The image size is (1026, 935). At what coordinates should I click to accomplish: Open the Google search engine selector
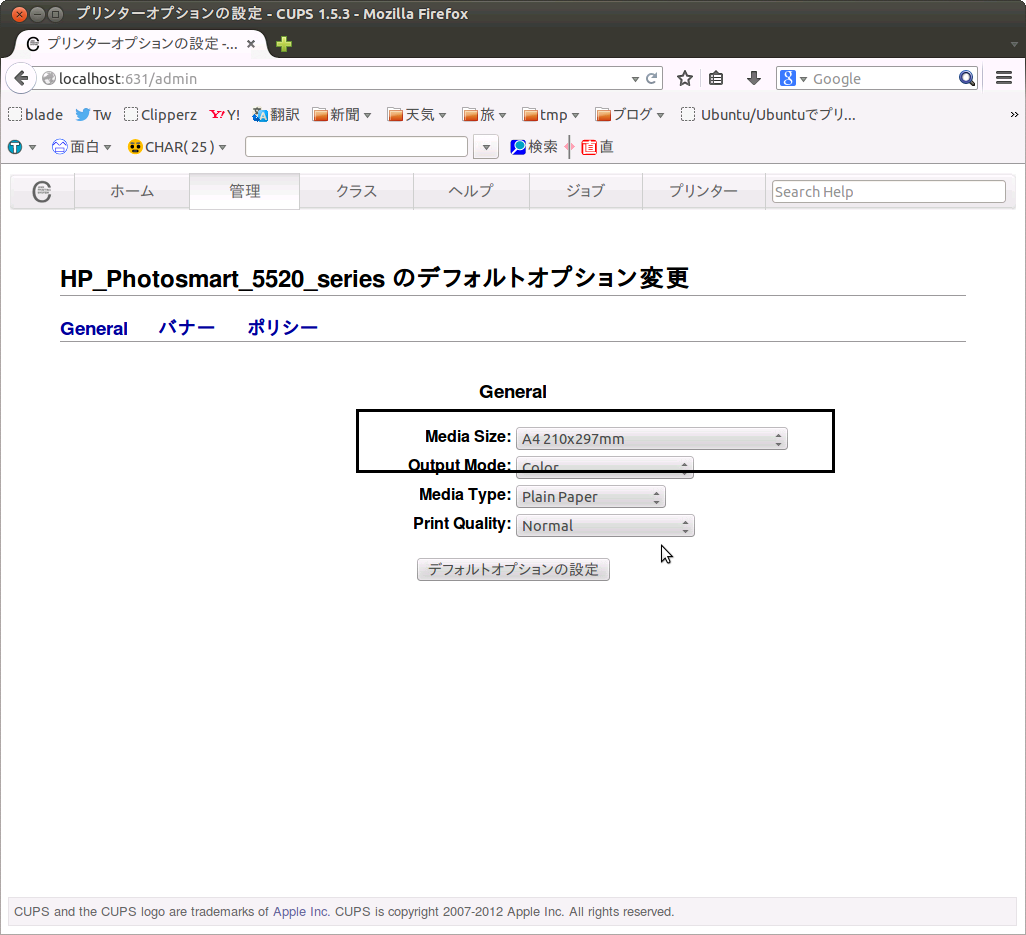tap(794, 79)
